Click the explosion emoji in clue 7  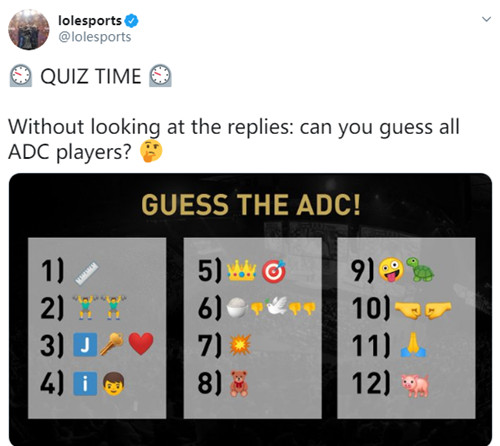tap(240, 345)
